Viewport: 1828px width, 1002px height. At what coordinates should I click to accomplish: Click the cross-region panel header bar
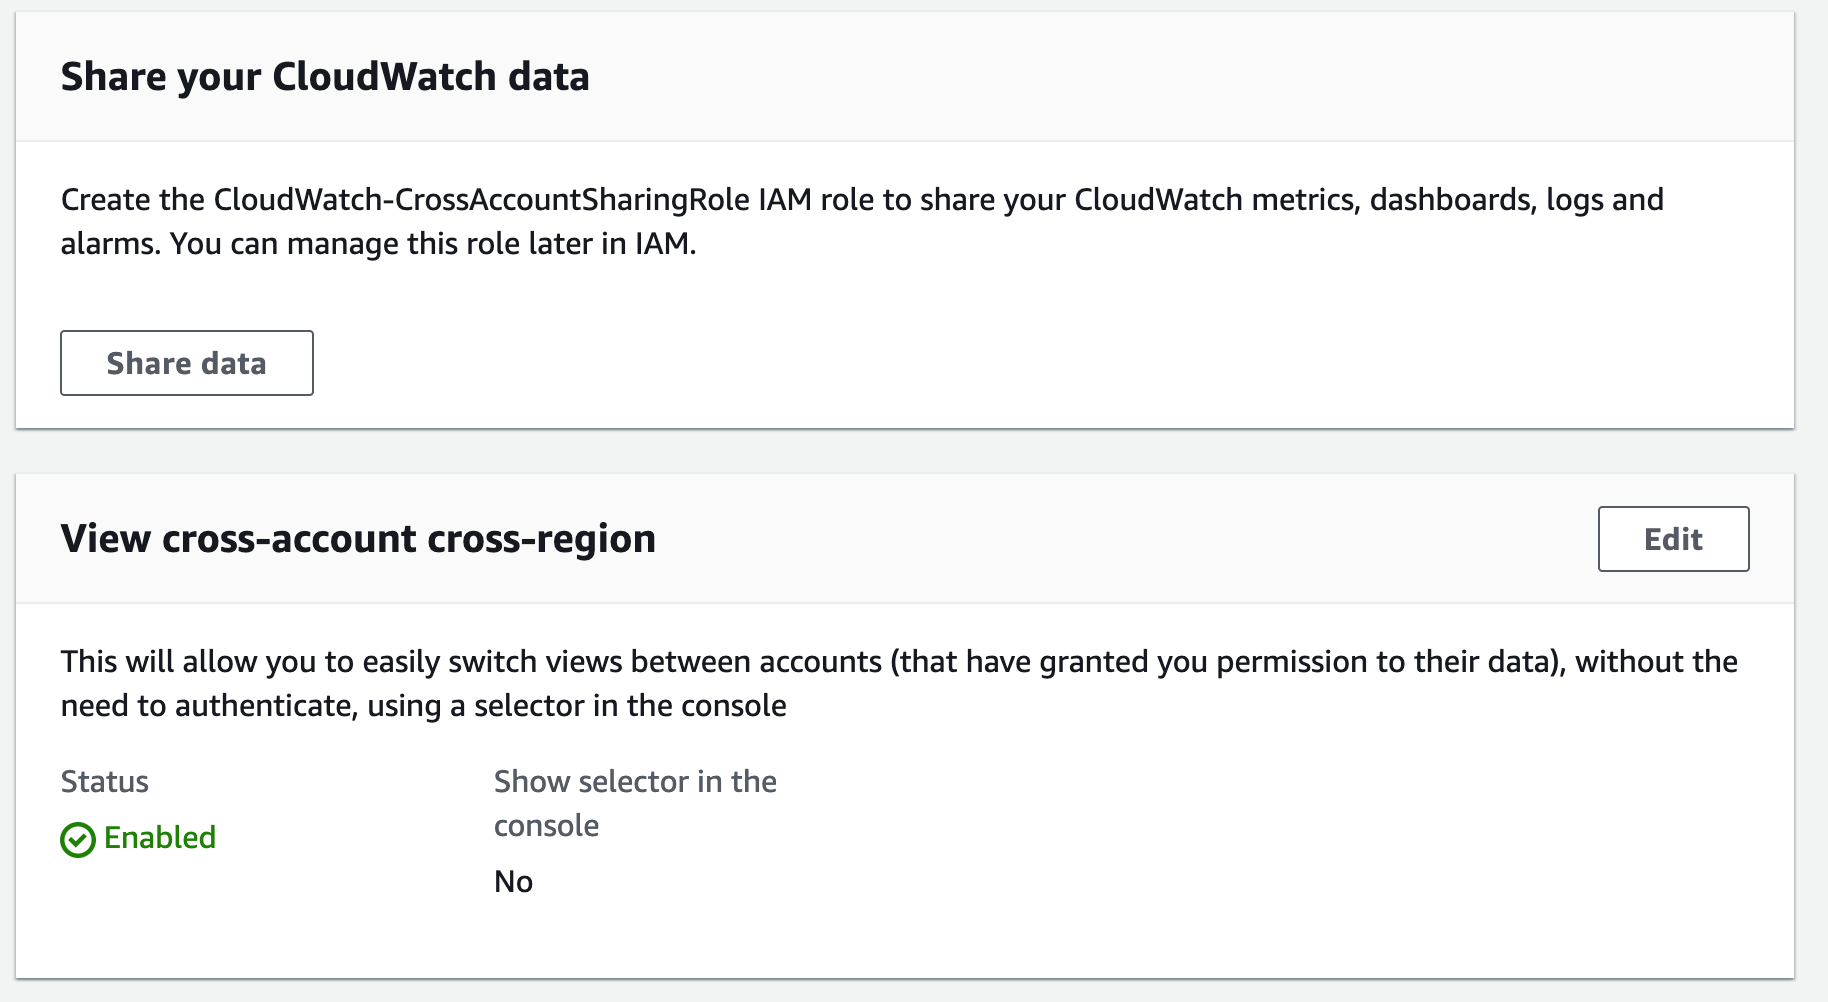tap(905, 539)
